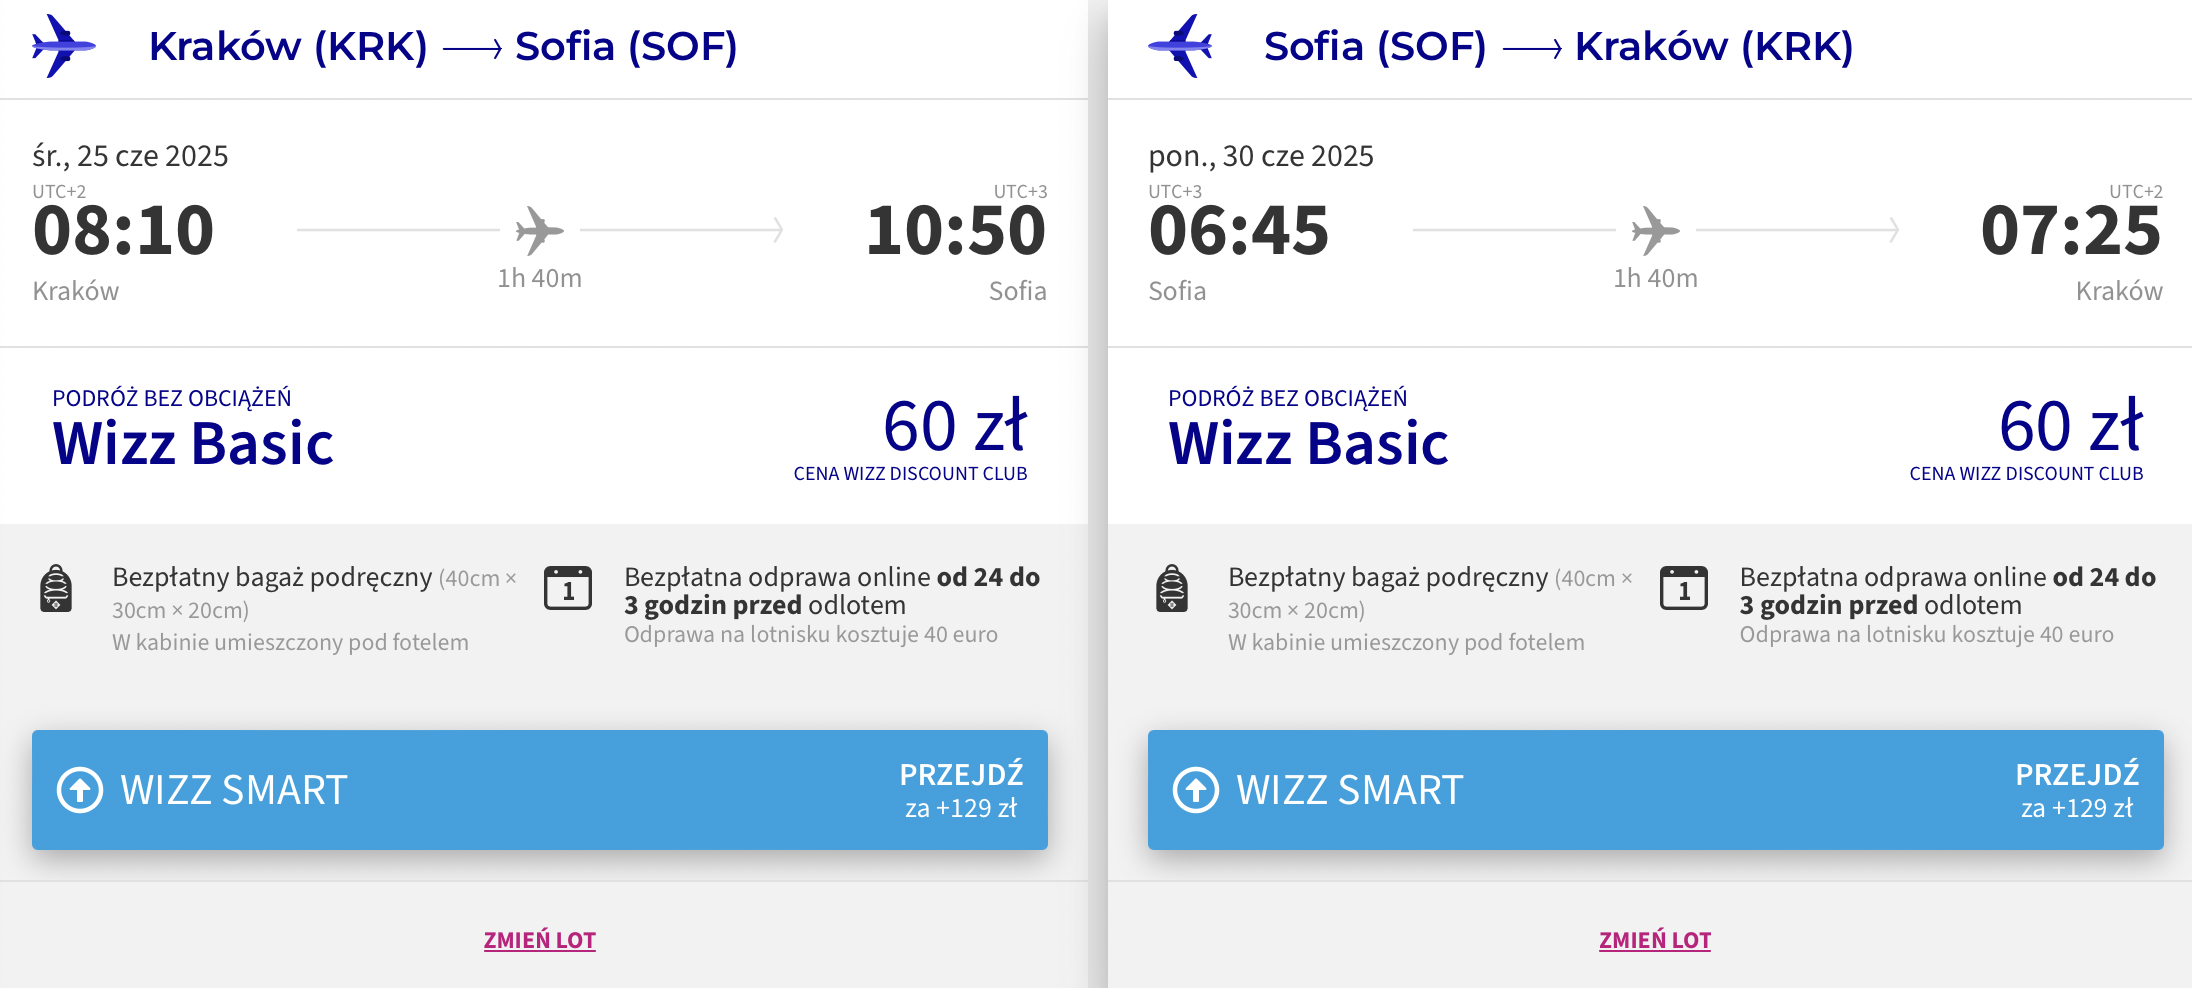Click the airplane icon beside Kraków (KRK) header

[64, 46]
